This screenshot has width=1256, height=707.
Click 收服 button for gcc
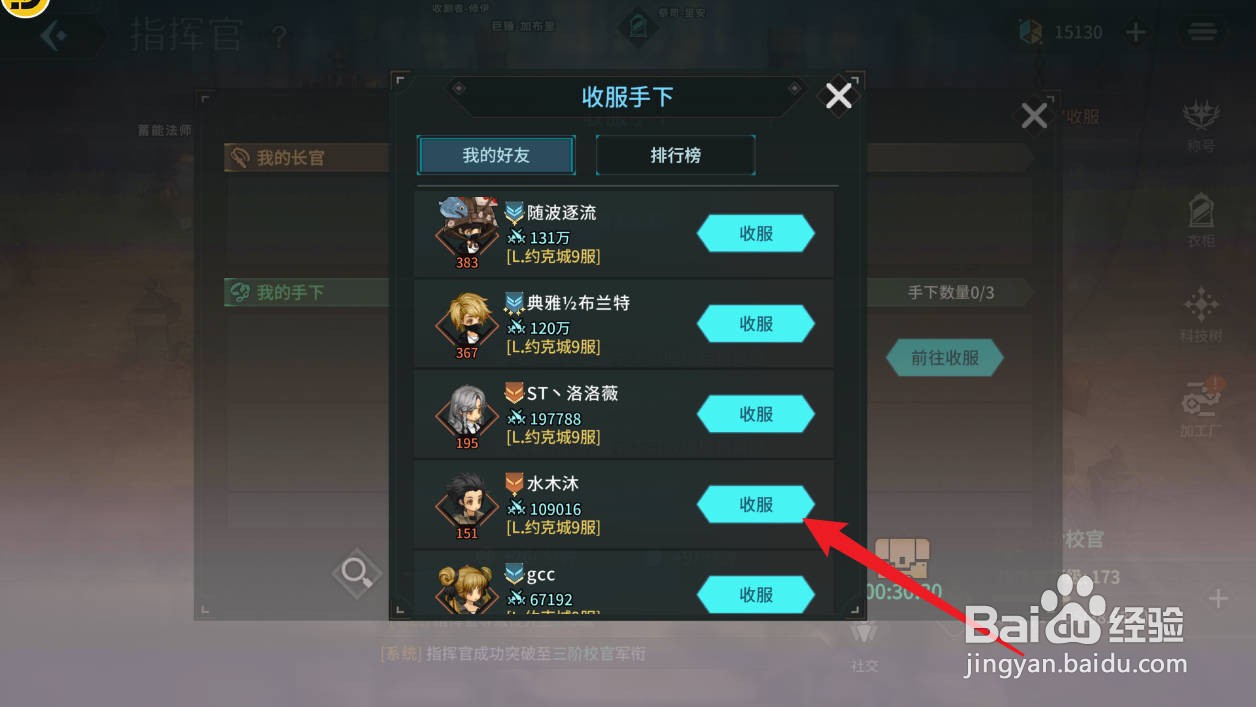756,594
